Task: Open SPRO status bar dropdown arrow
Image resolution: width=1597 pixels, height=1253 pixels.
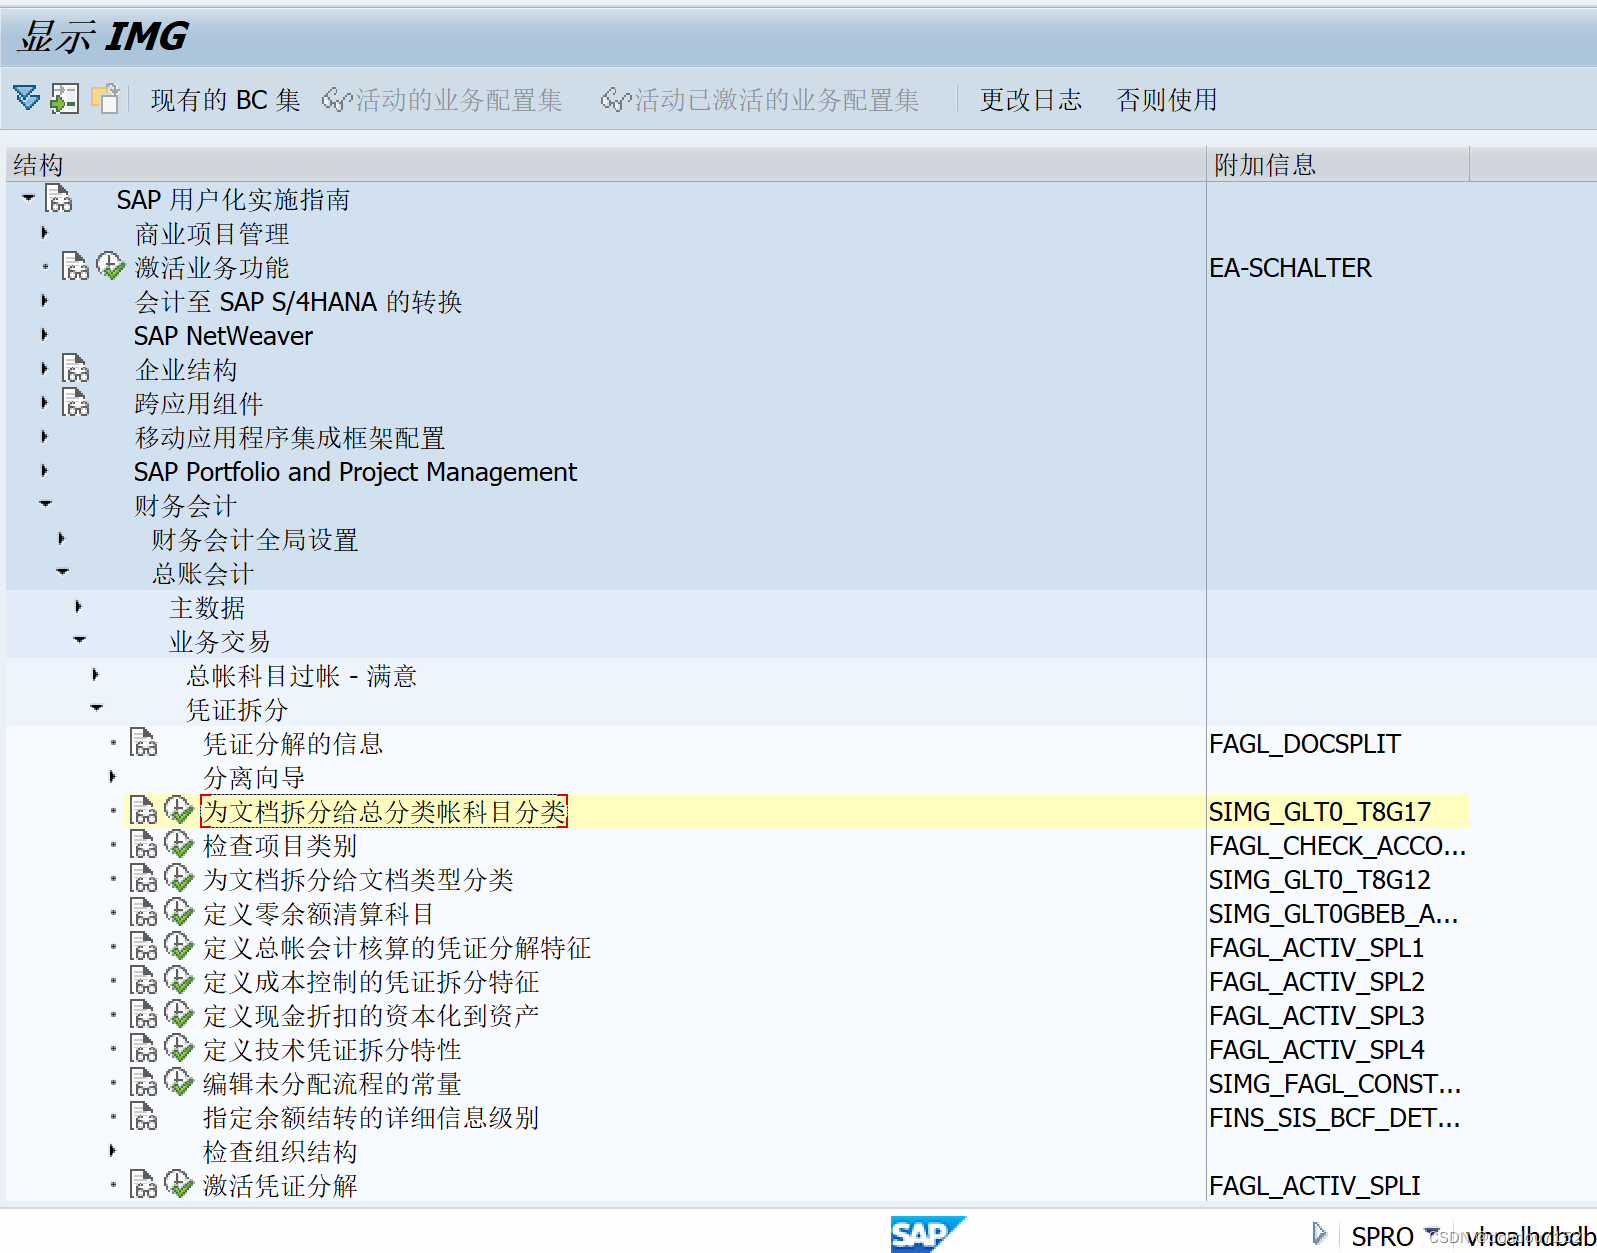Action: pos(1431,1232)
